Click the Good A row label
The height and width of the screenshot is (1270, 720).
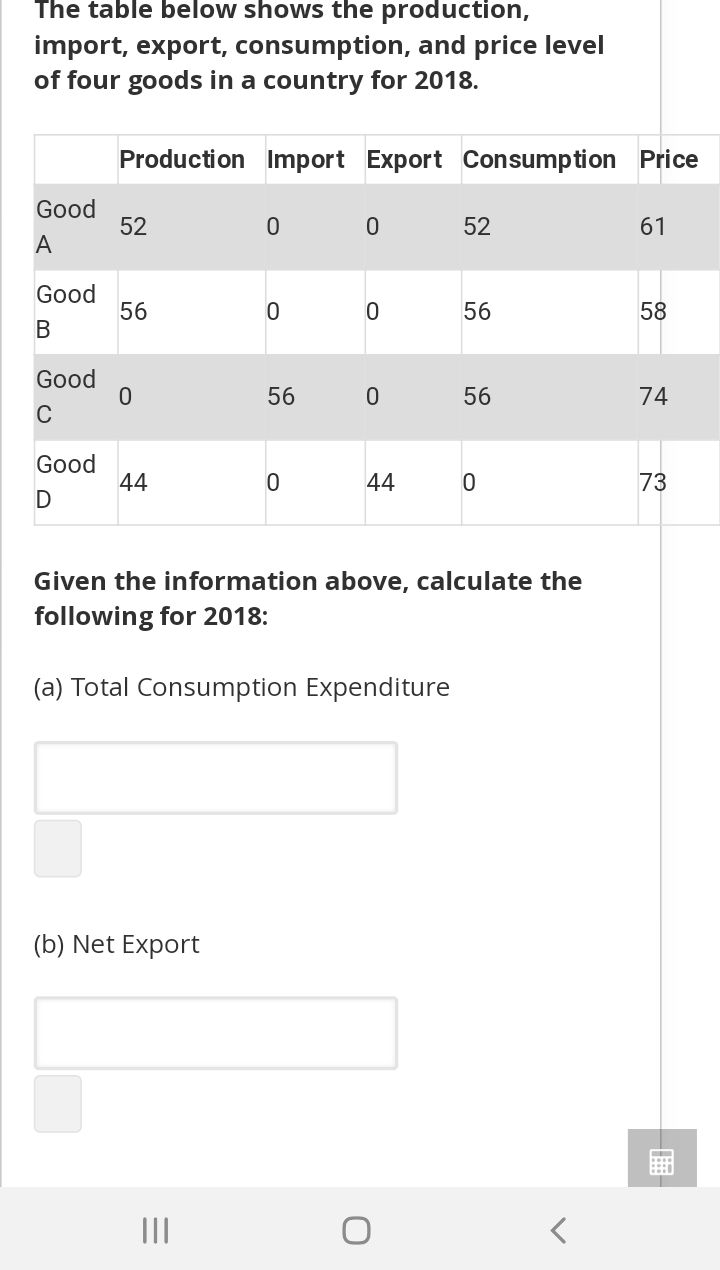pos(65,227)
